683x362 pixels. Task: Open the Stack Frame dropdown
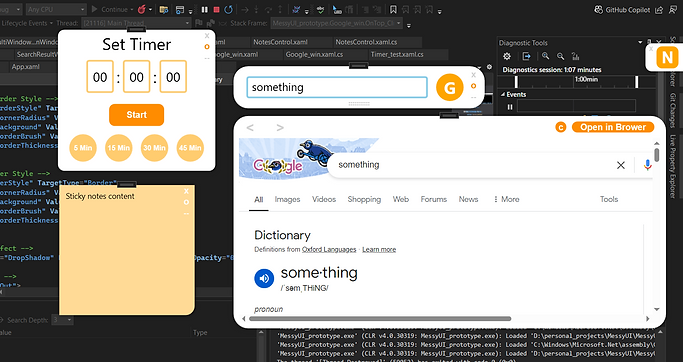(x=337, y=23)
